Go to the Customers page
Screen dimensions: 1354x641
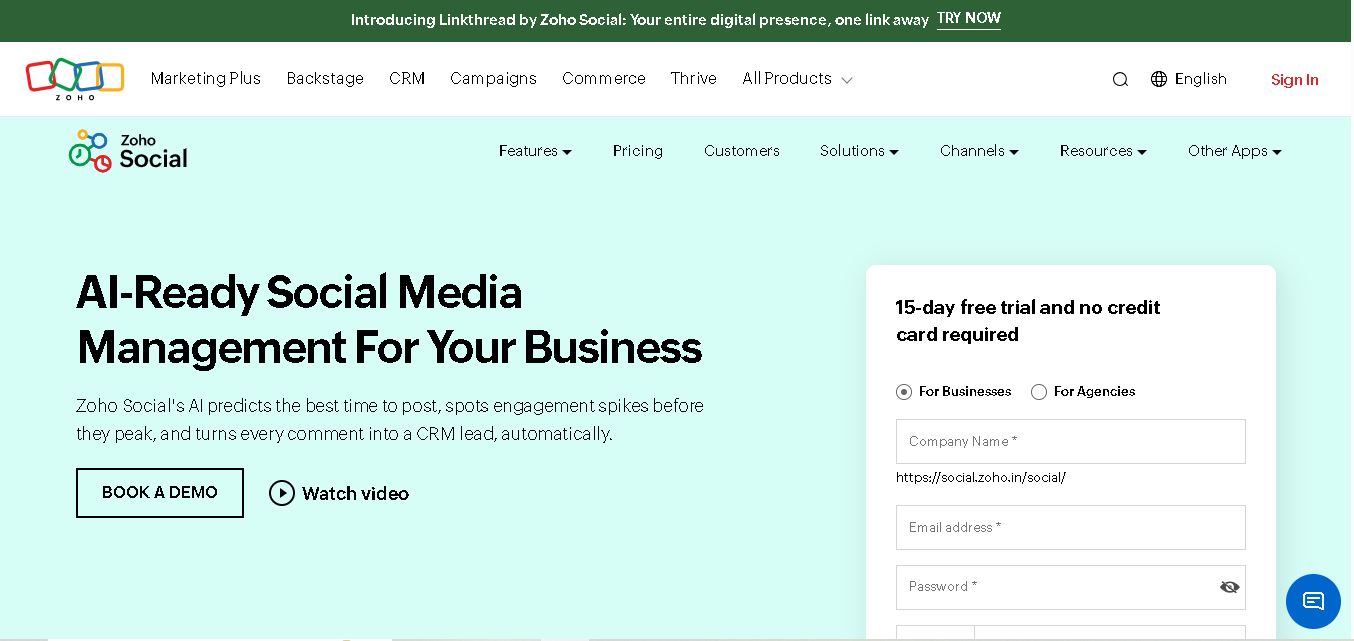tap(742, 151)
